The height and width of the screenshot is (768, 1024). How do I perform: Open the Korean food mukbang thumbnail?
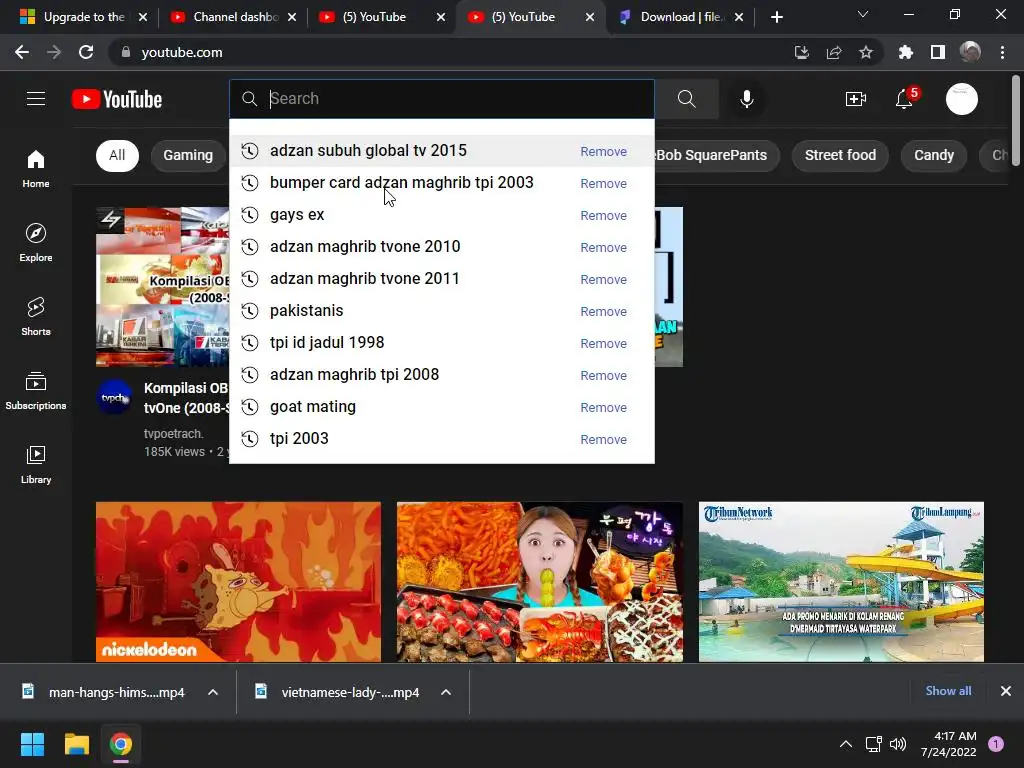540,581
